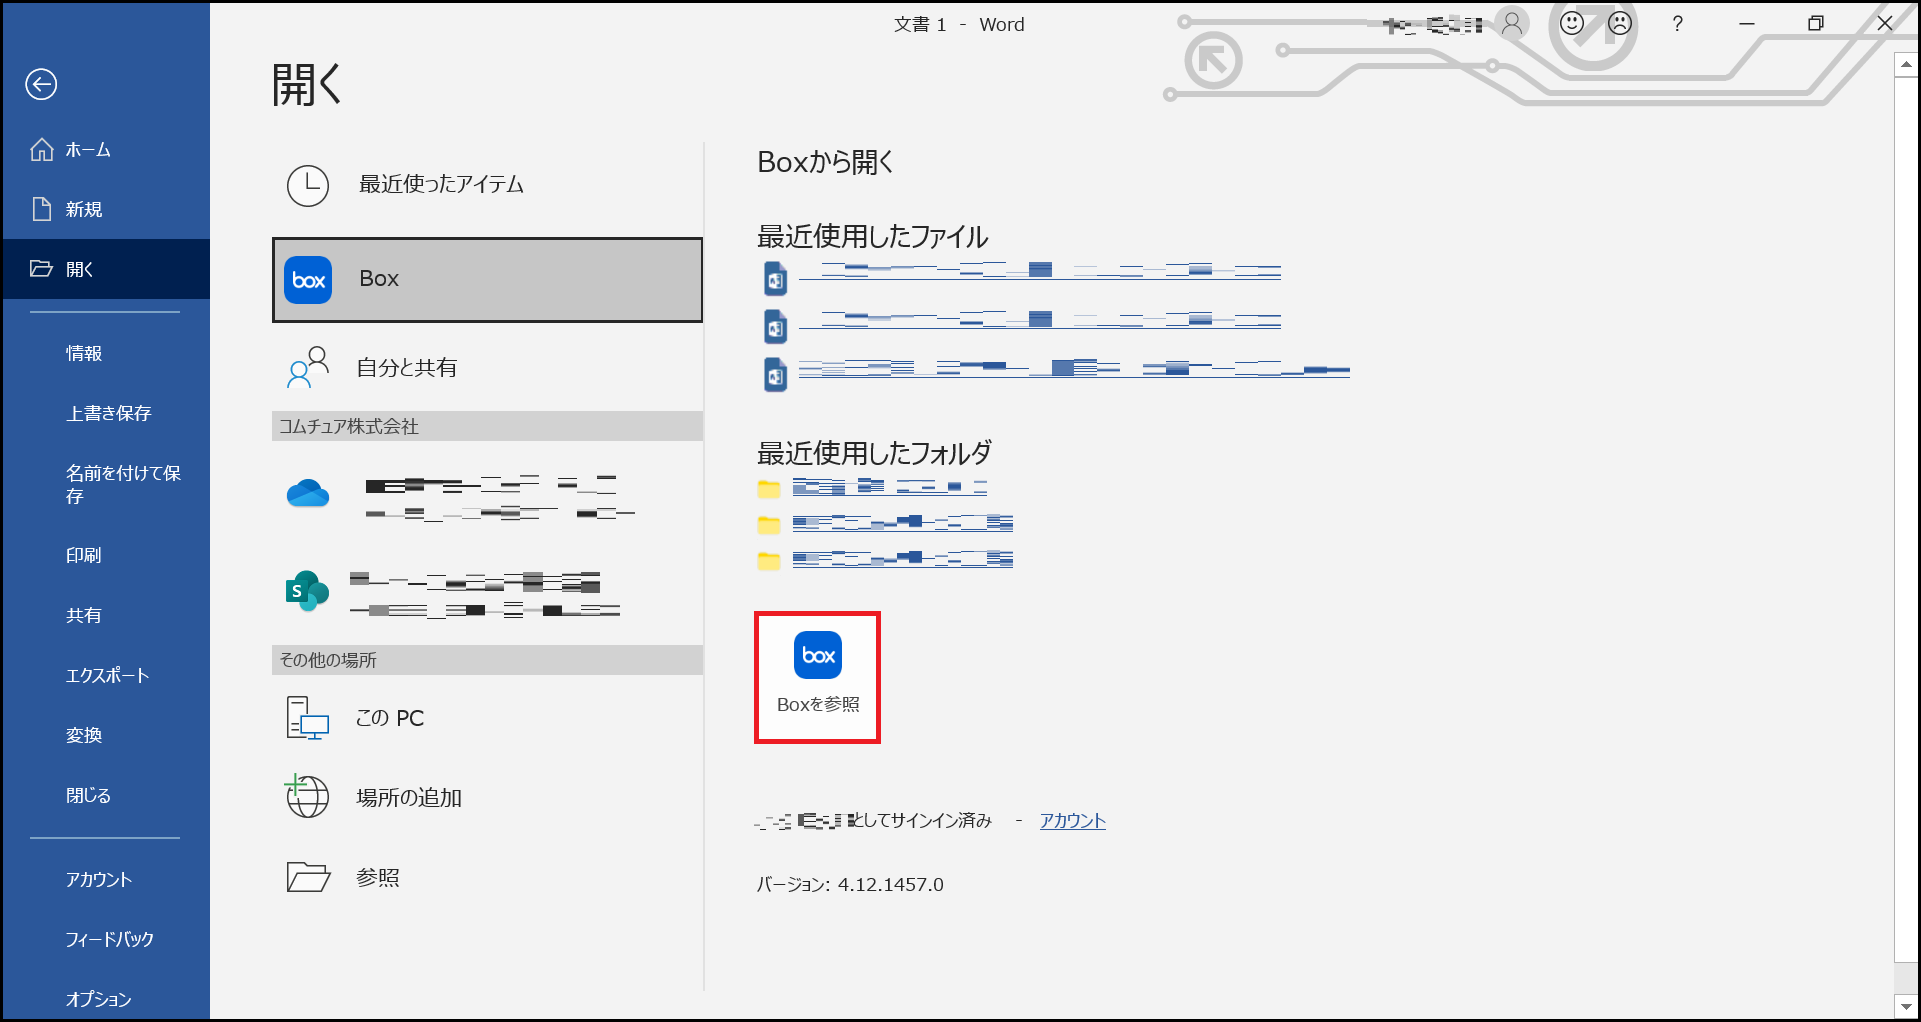This screenshot has height=1022, width=1921.
Task: Click the open-folder icon beside 開く
Action: click(x=41, y=269)
